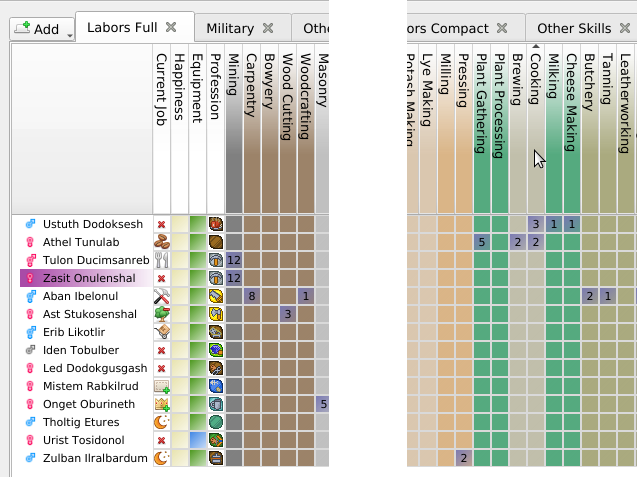Click the Add button
This screenshot has height=477, width=637.
[37, 29]
